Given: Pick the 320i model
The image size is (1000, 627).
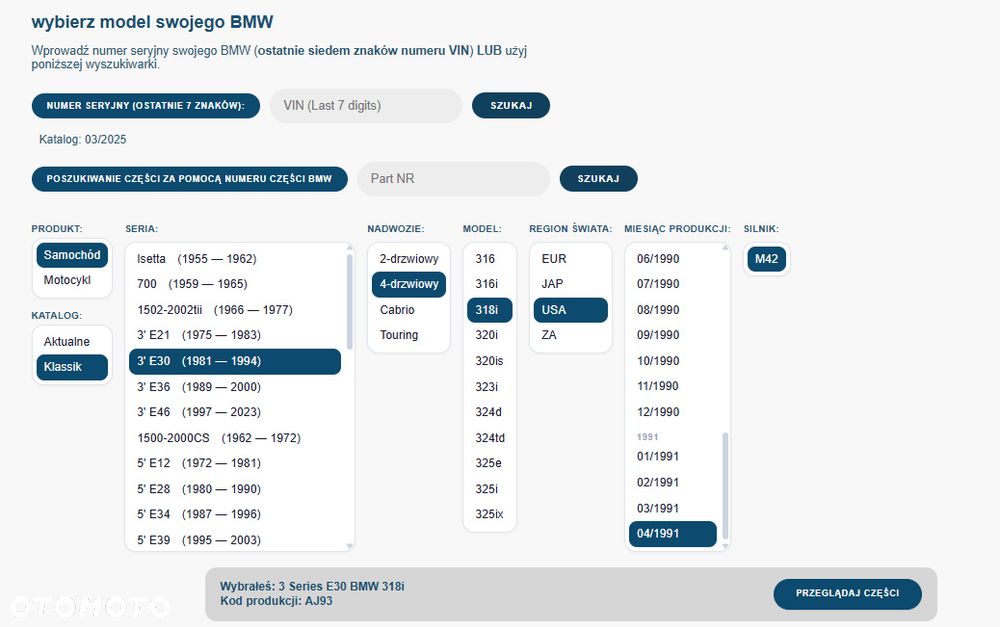Looking at the screenshot, I should point(489,335).
